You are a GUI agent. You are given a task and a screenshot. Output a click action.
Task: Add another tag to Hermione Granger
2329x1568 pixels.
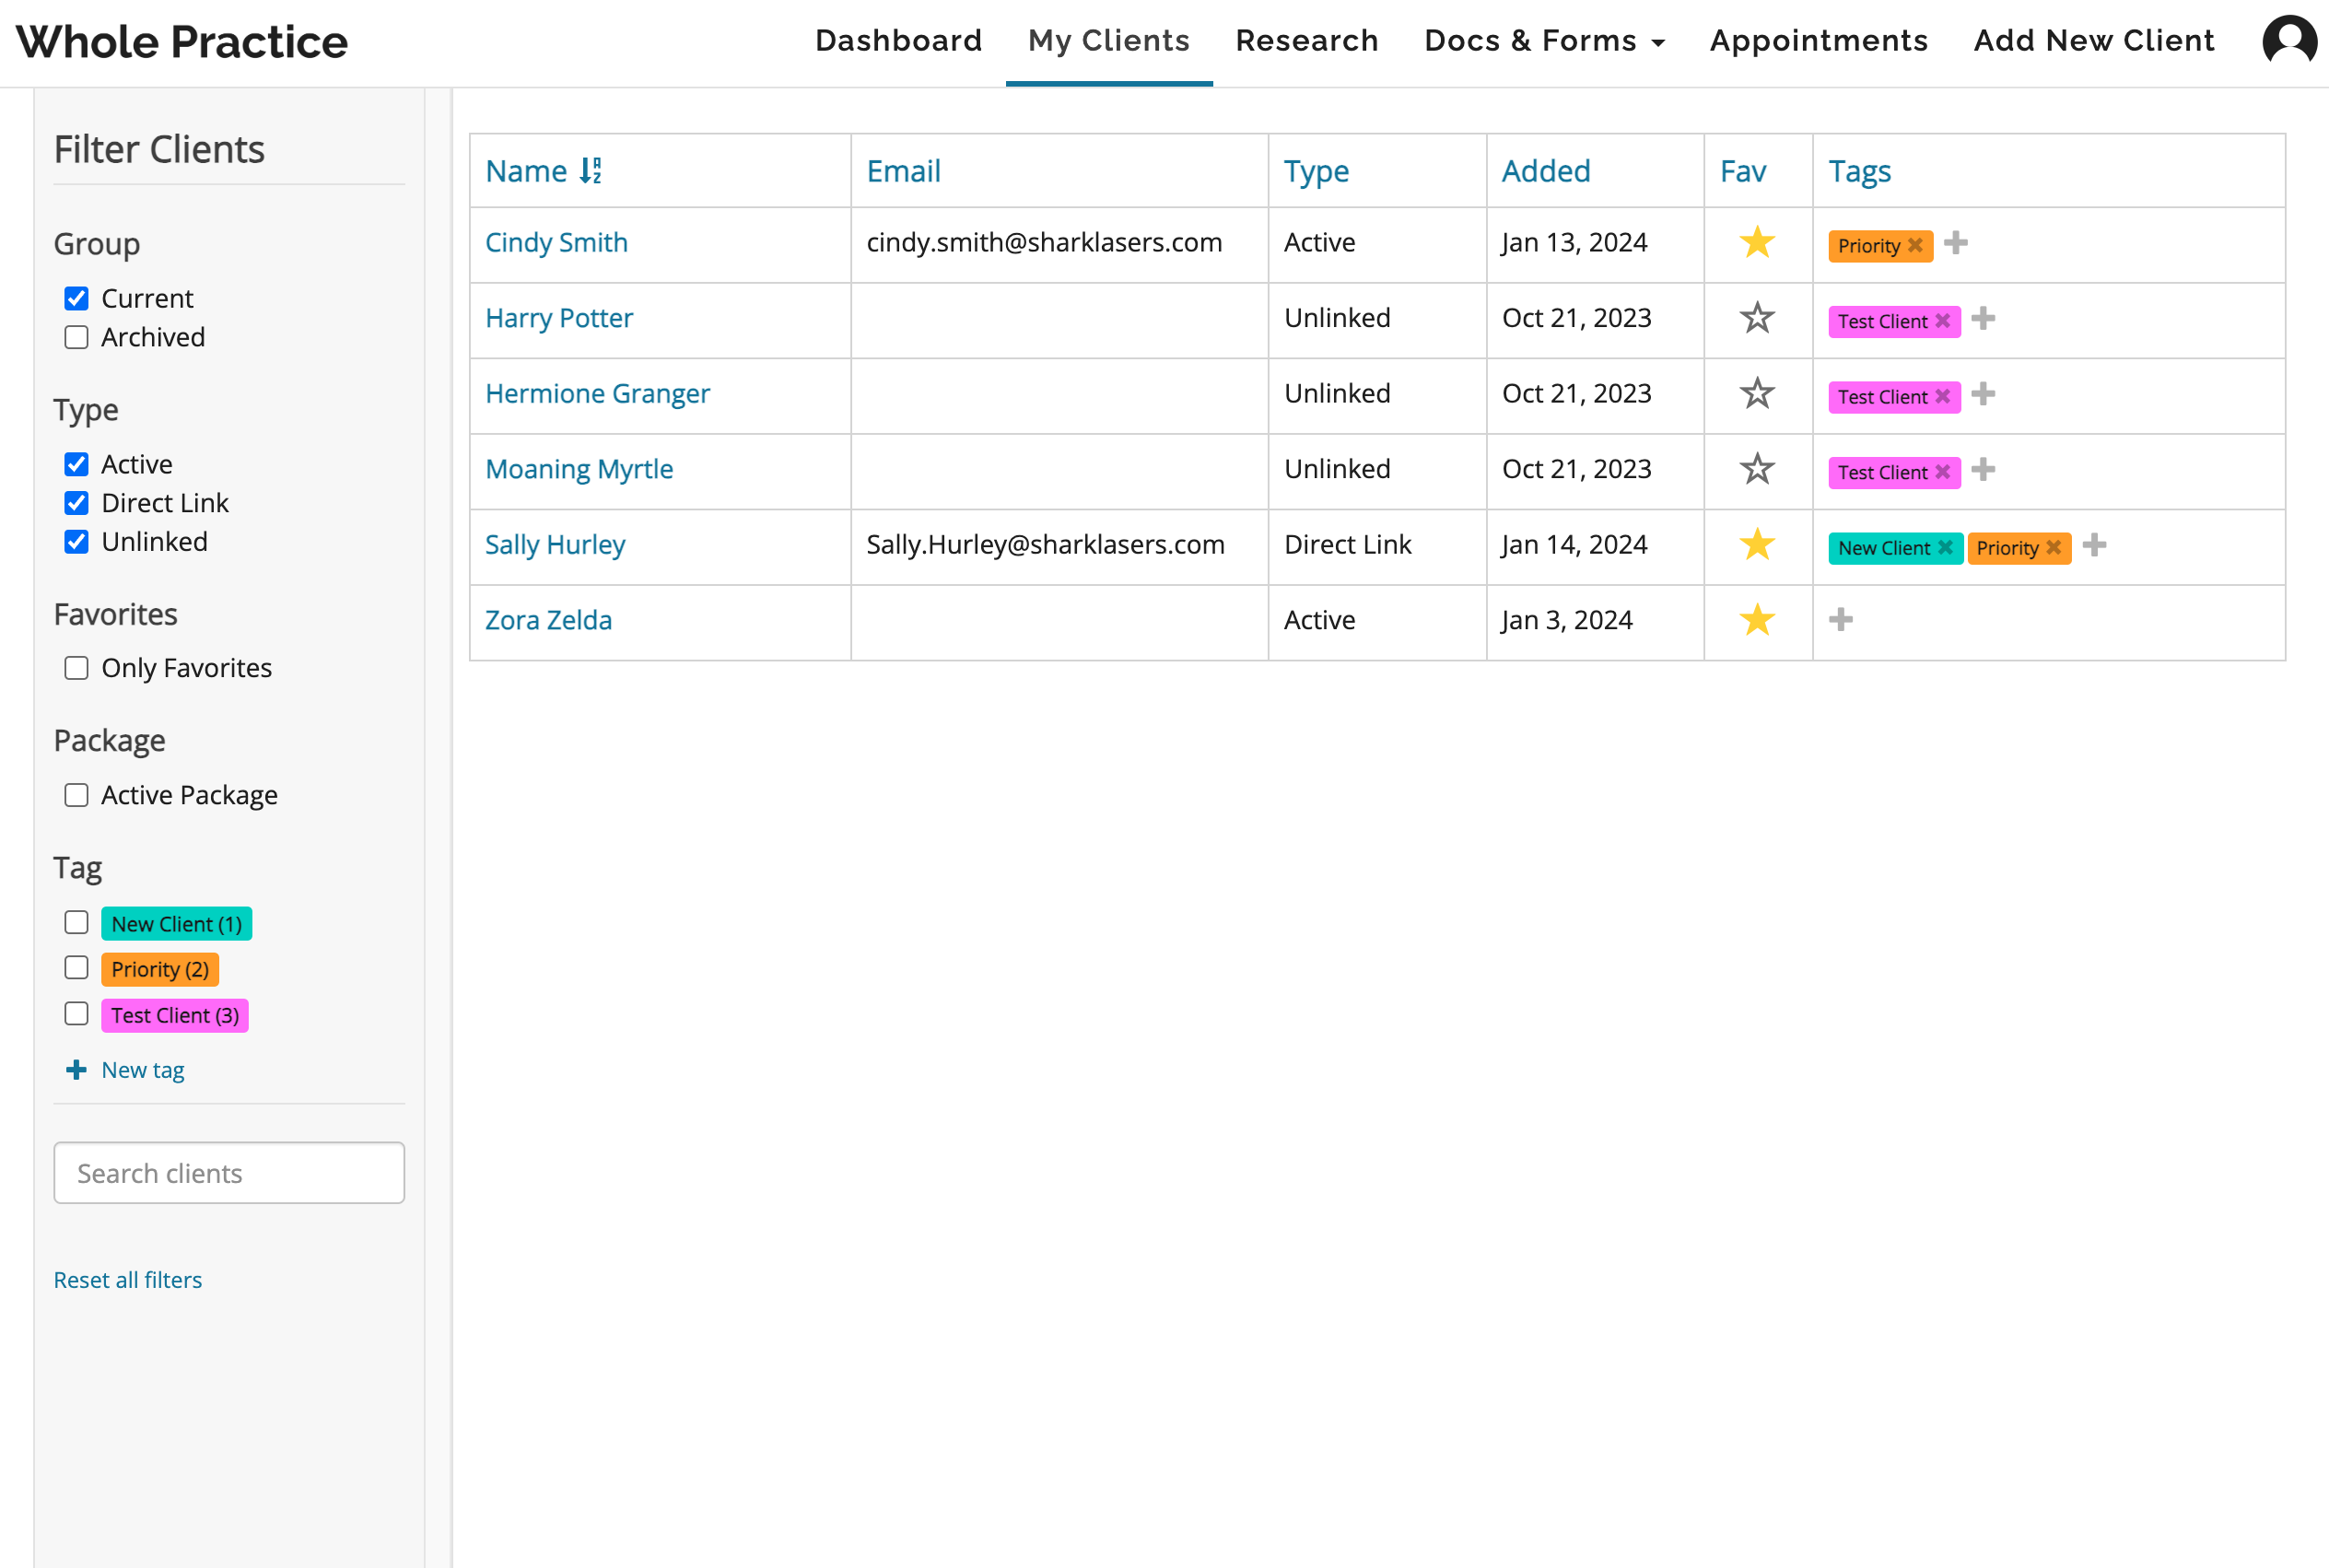pos(1982,394)
